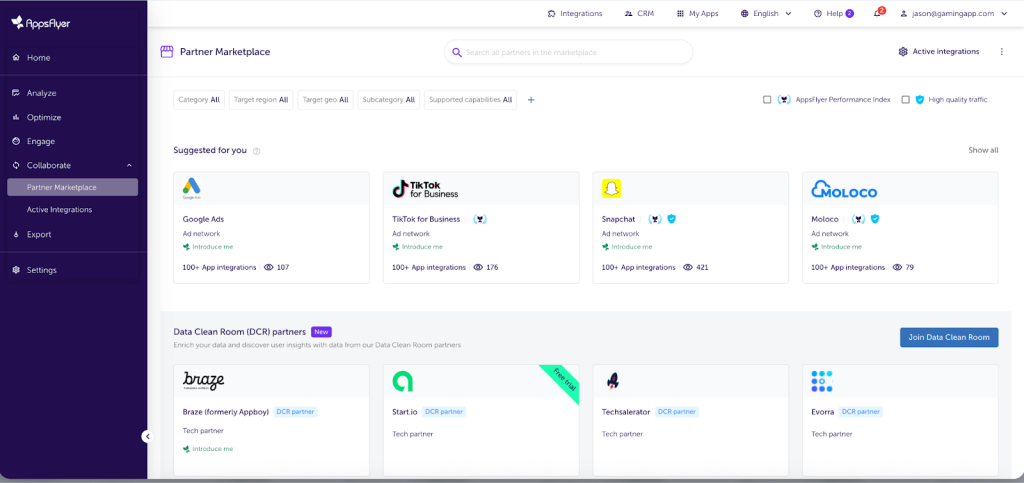Click the Join Data Clean Room button

(948, 337)
